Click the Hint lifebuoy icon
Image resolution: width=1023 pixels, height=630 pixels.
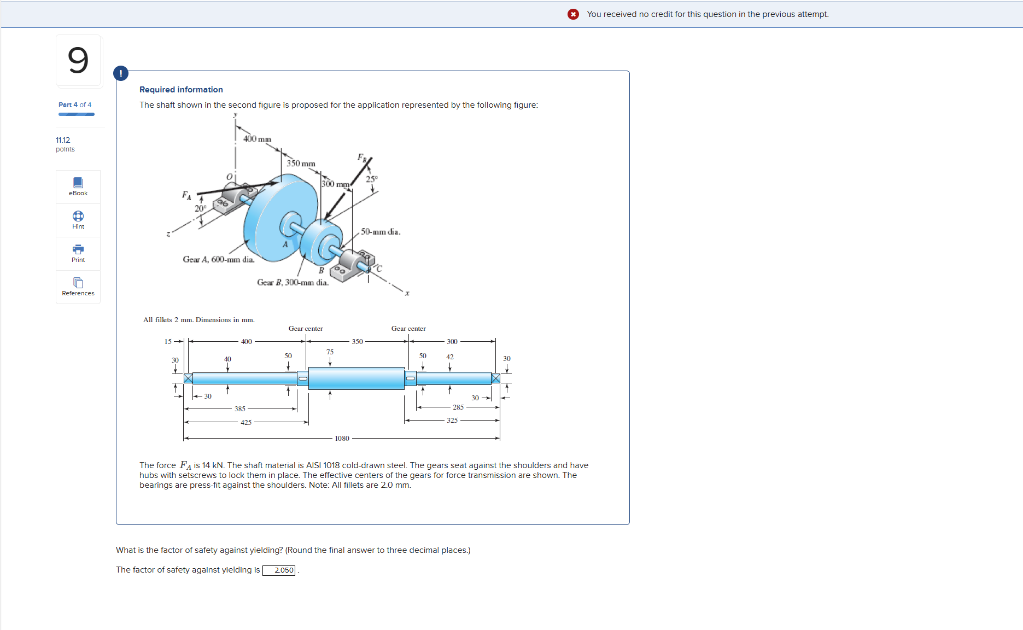(x=78, y=216)
